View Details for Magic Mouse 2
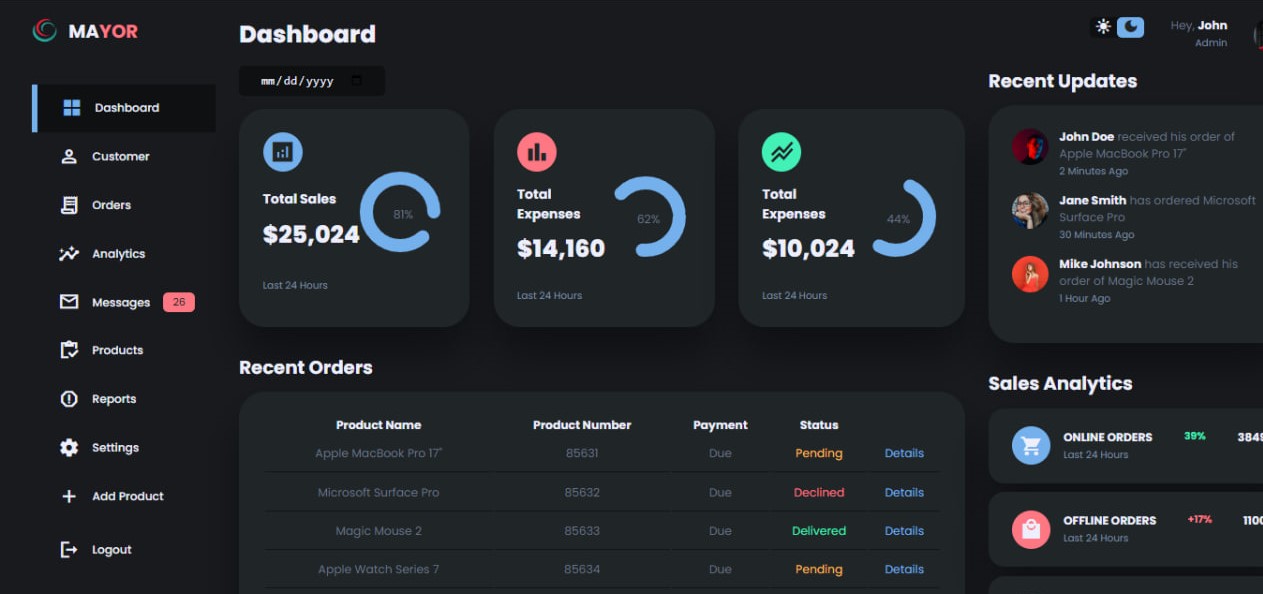Viewport: 1263px width, 594px height. [904, 531]
